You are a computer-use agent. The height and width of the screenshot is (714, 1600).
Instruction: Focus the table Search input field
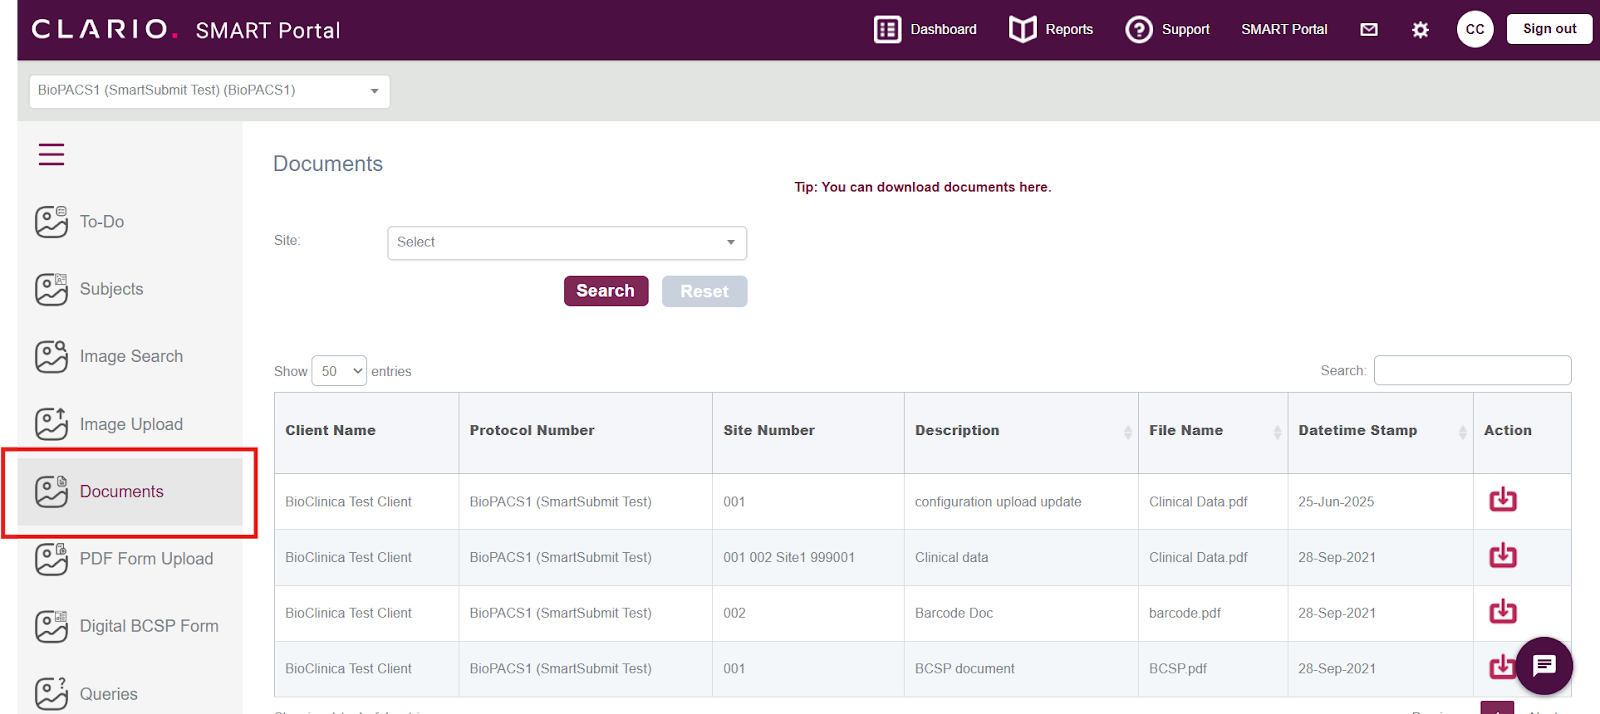pos(1472,370)
